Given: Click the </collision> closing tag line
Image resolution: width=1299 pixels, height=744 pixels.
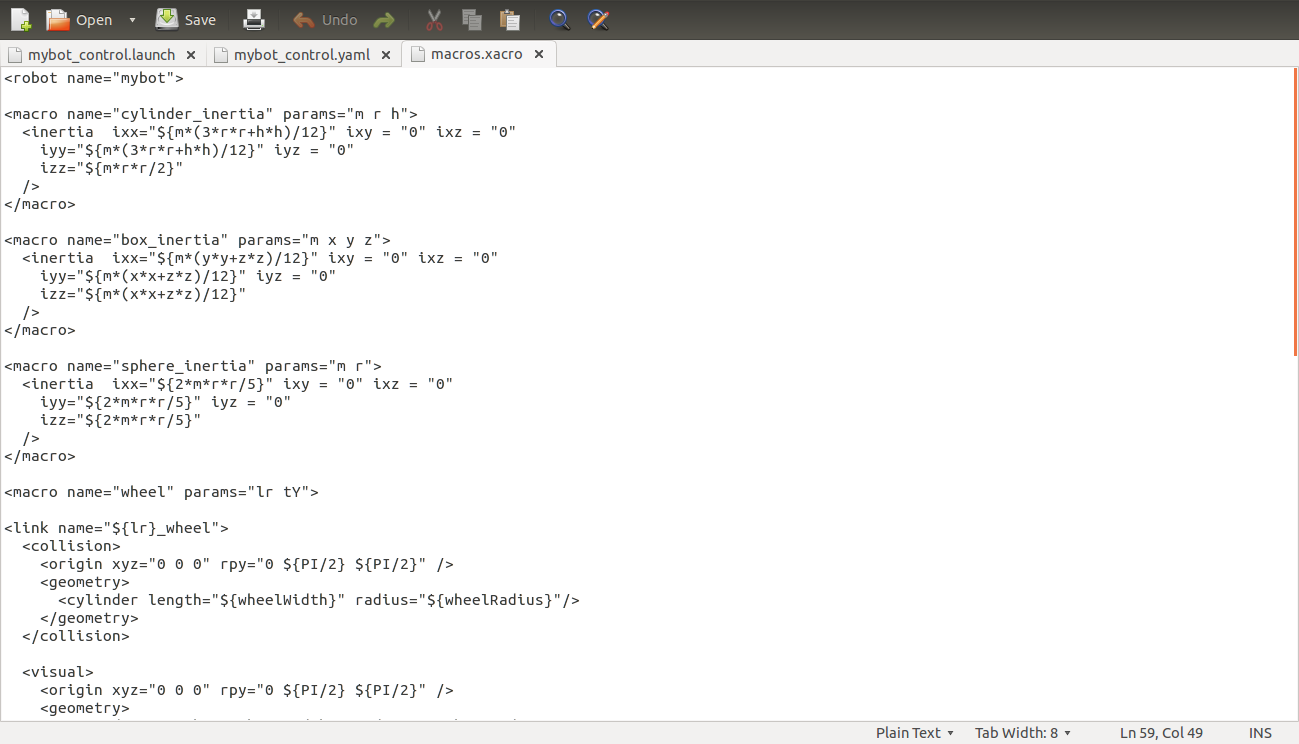Looking at the screenshot, I should [x=76, y=636].
